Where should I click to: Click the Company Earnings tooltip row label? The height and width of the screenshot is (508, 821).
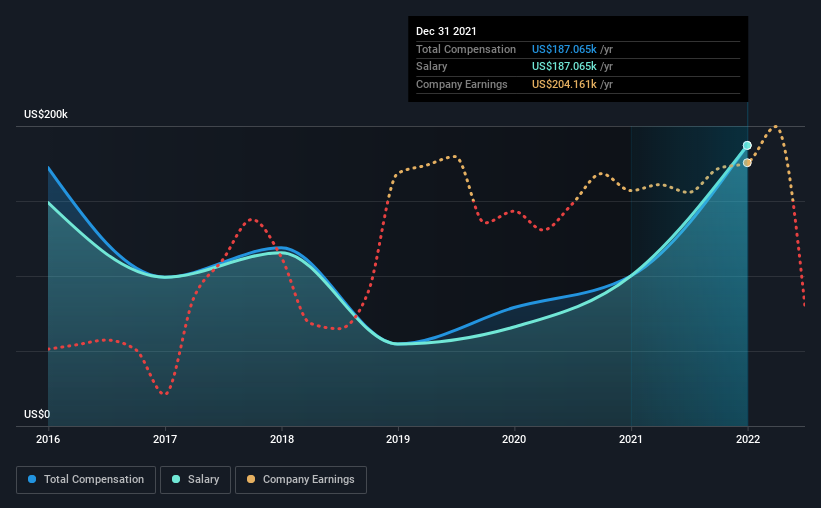click(461, 84)
